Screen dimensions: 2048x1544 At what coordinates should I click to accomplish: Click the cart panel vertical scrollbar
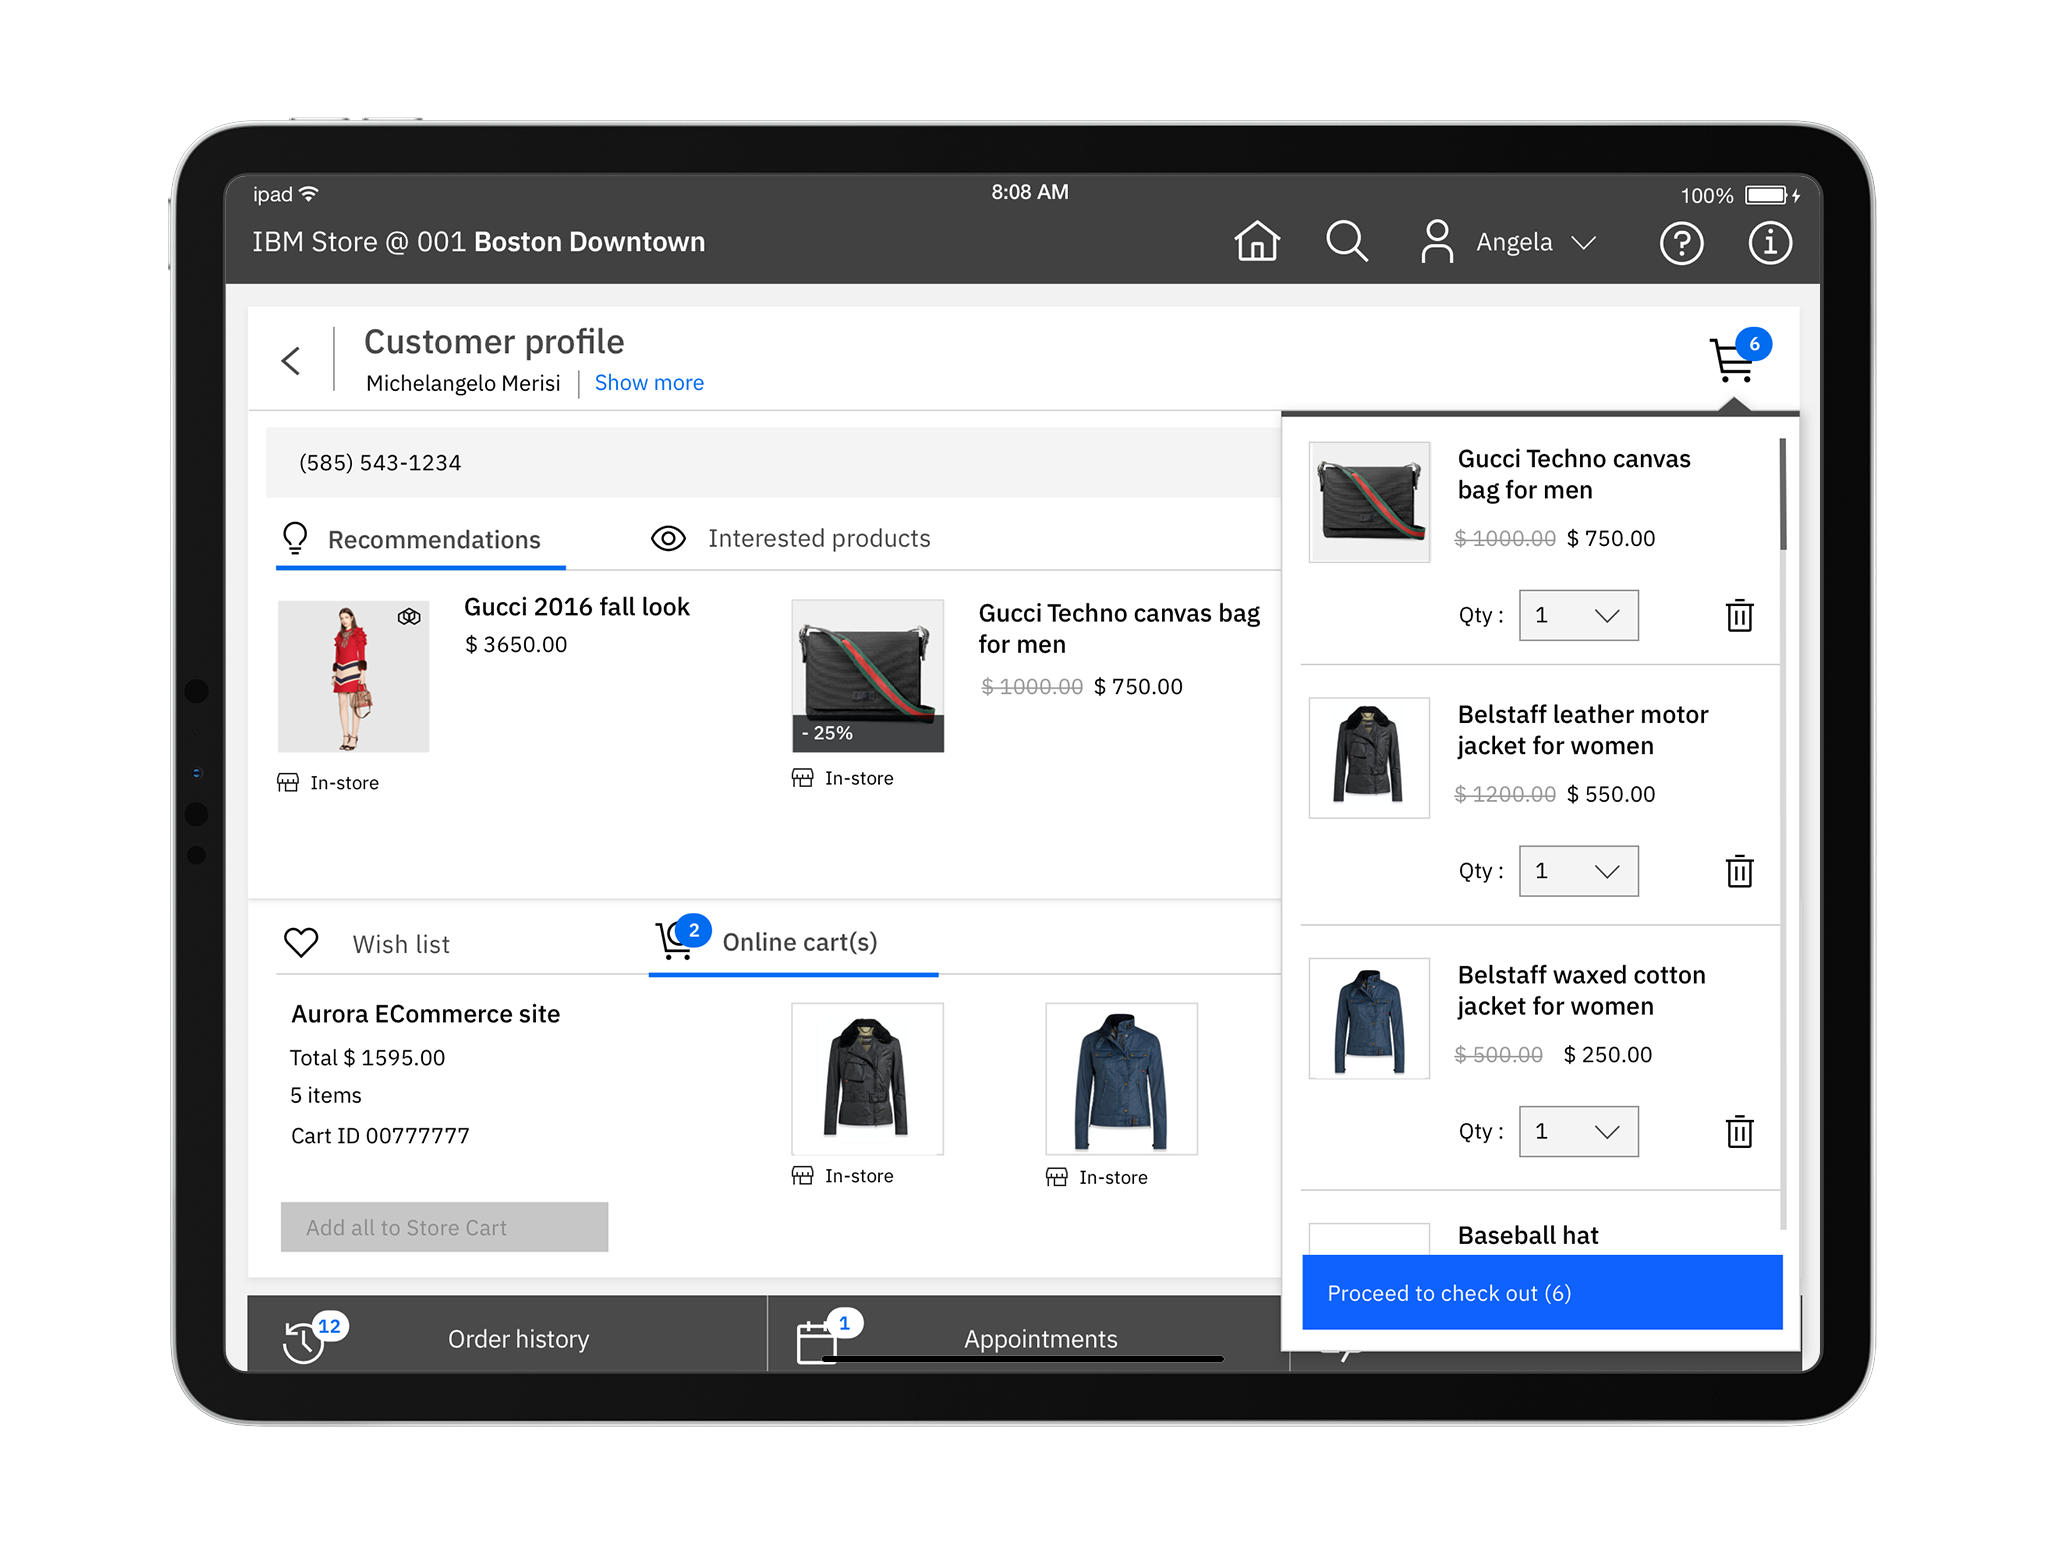point(1783,495)
